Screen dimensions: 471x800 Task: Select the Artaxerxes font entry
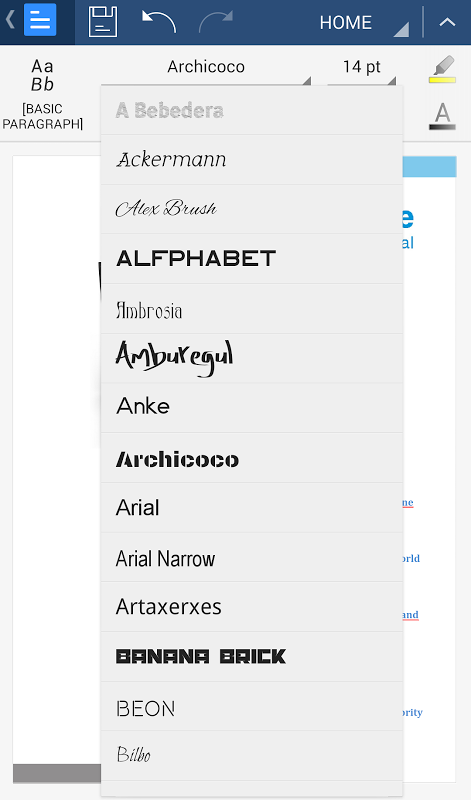[x=252, y=607]
